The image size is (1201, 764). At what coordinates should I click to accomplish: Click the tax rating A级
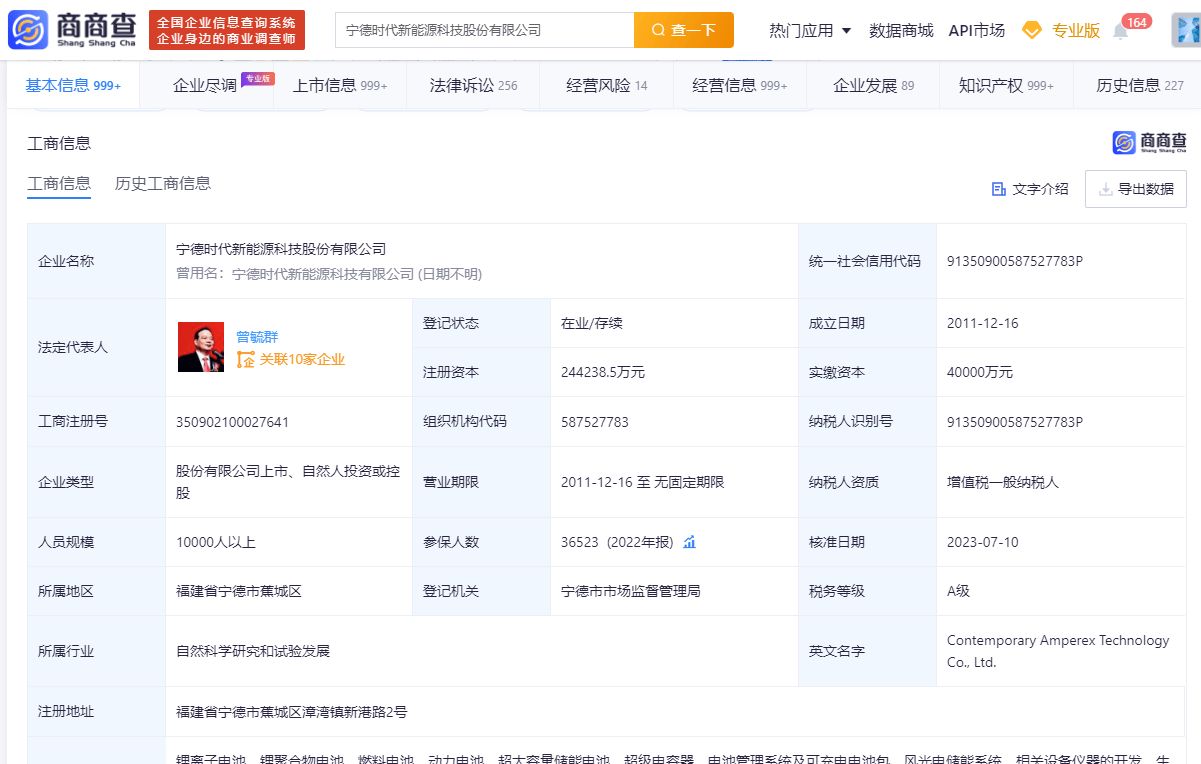(x=959, y=591)
